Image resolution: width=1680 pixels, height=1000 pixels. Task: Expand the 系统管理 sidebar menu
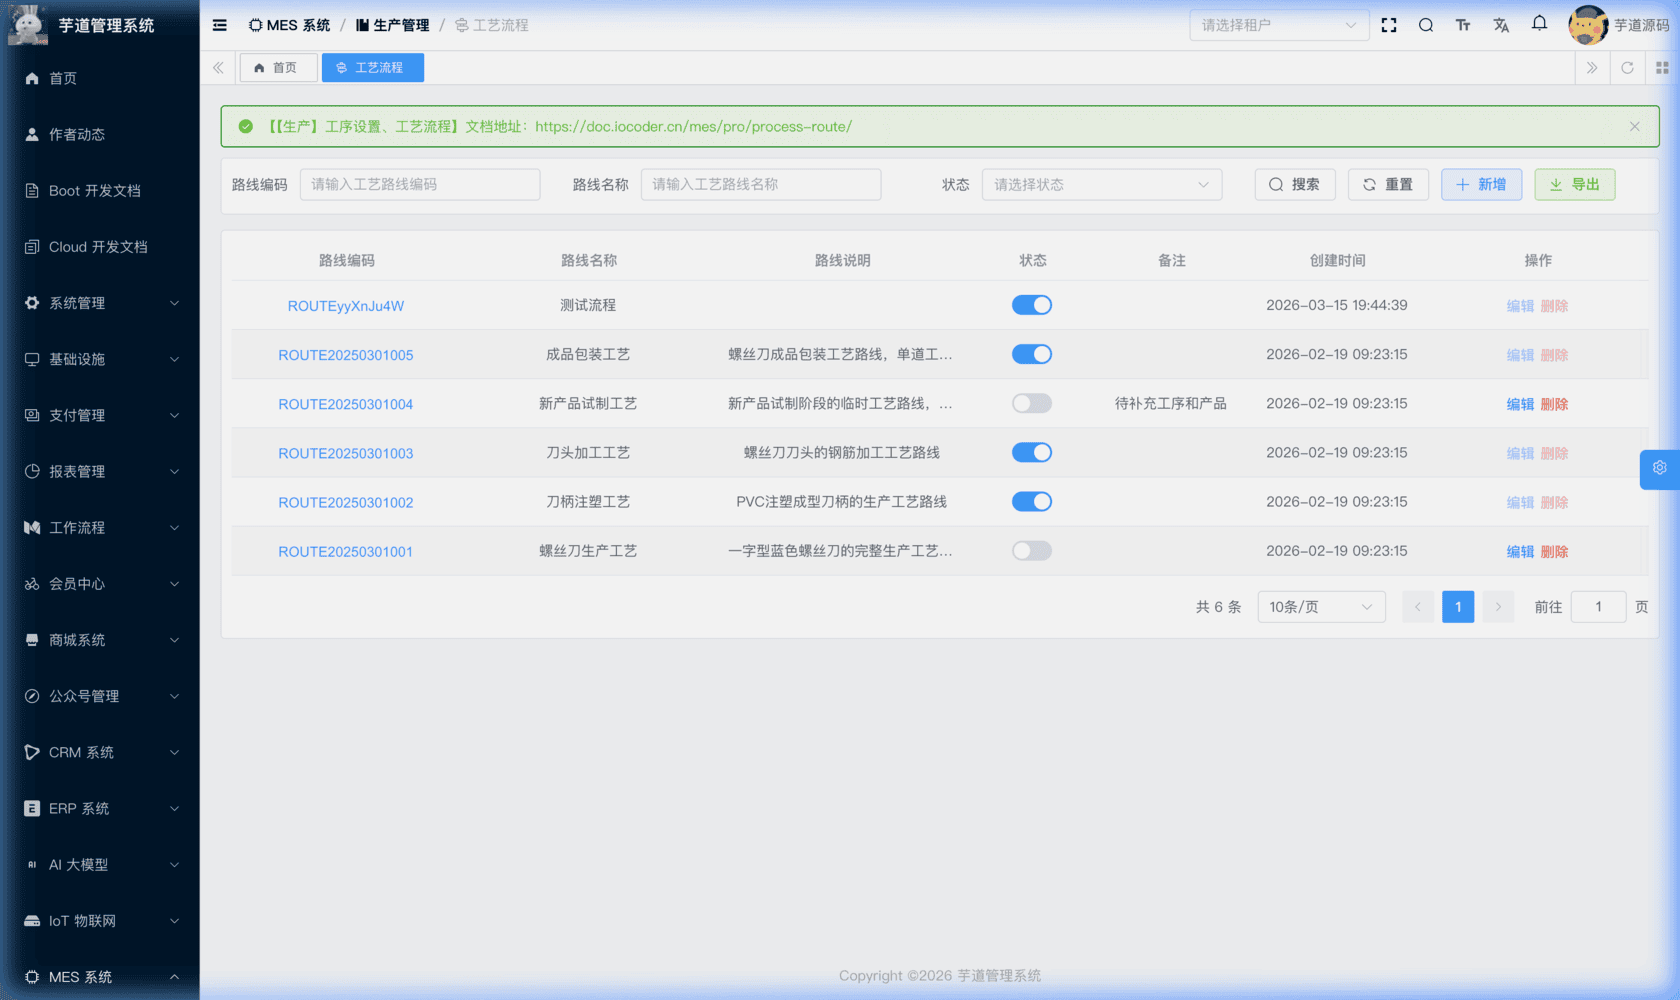100,303
